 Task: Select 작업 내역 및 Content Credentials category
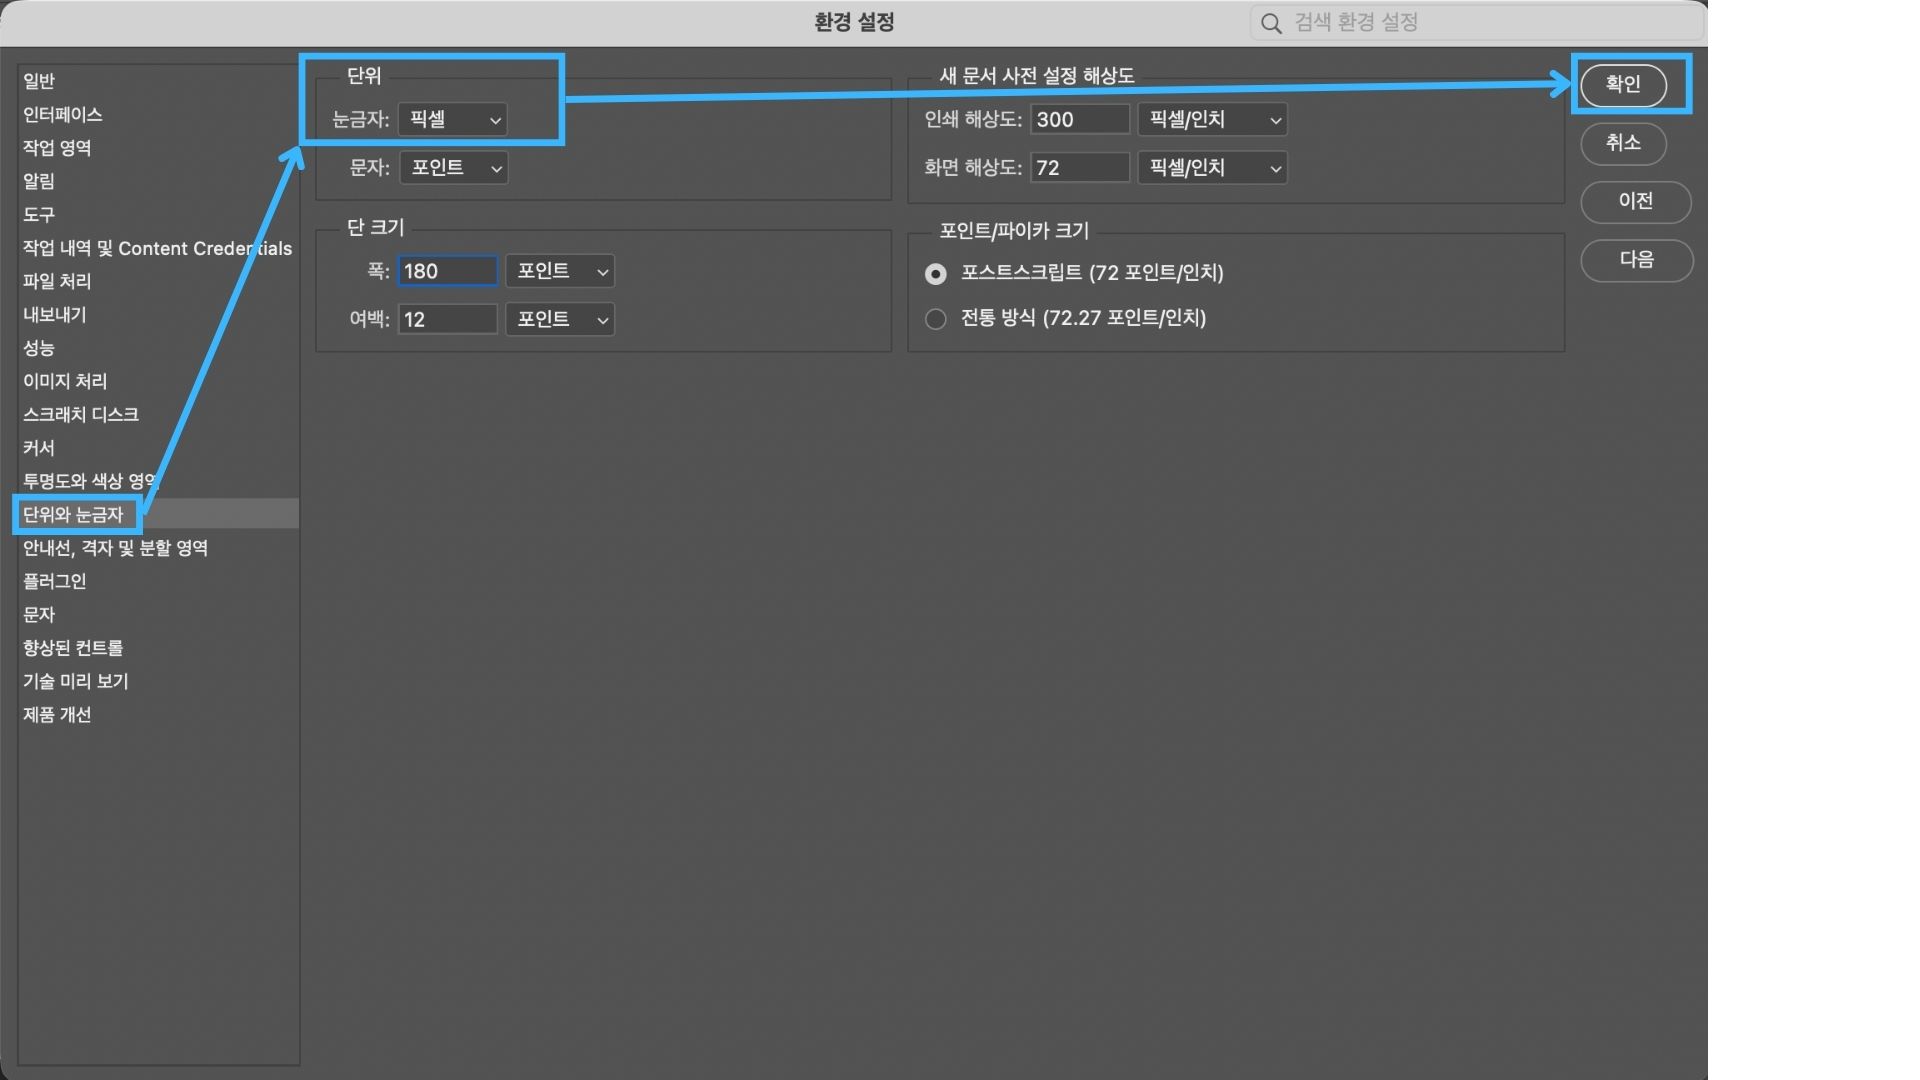[158, 248]
